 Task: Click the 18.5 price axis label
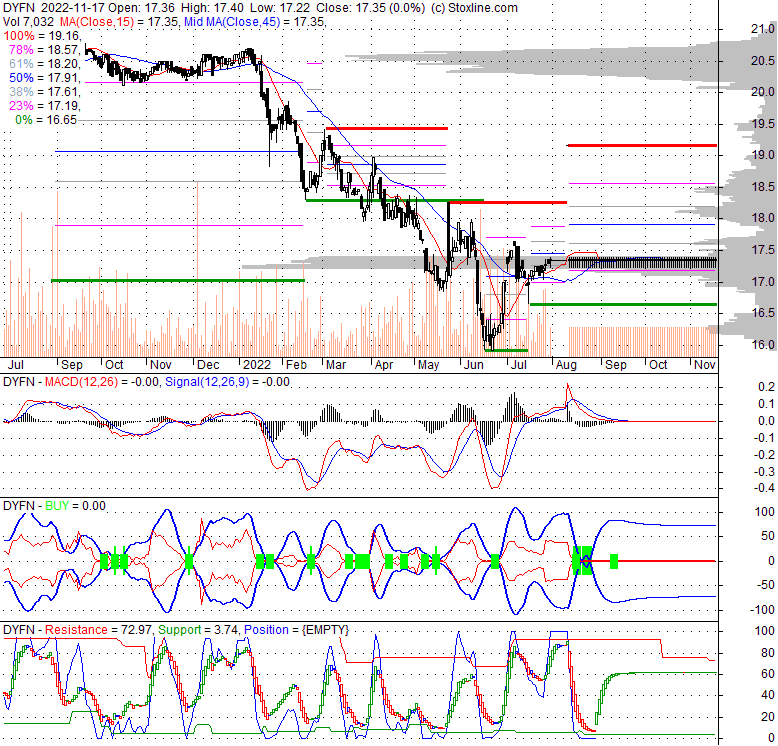point(762,186)
